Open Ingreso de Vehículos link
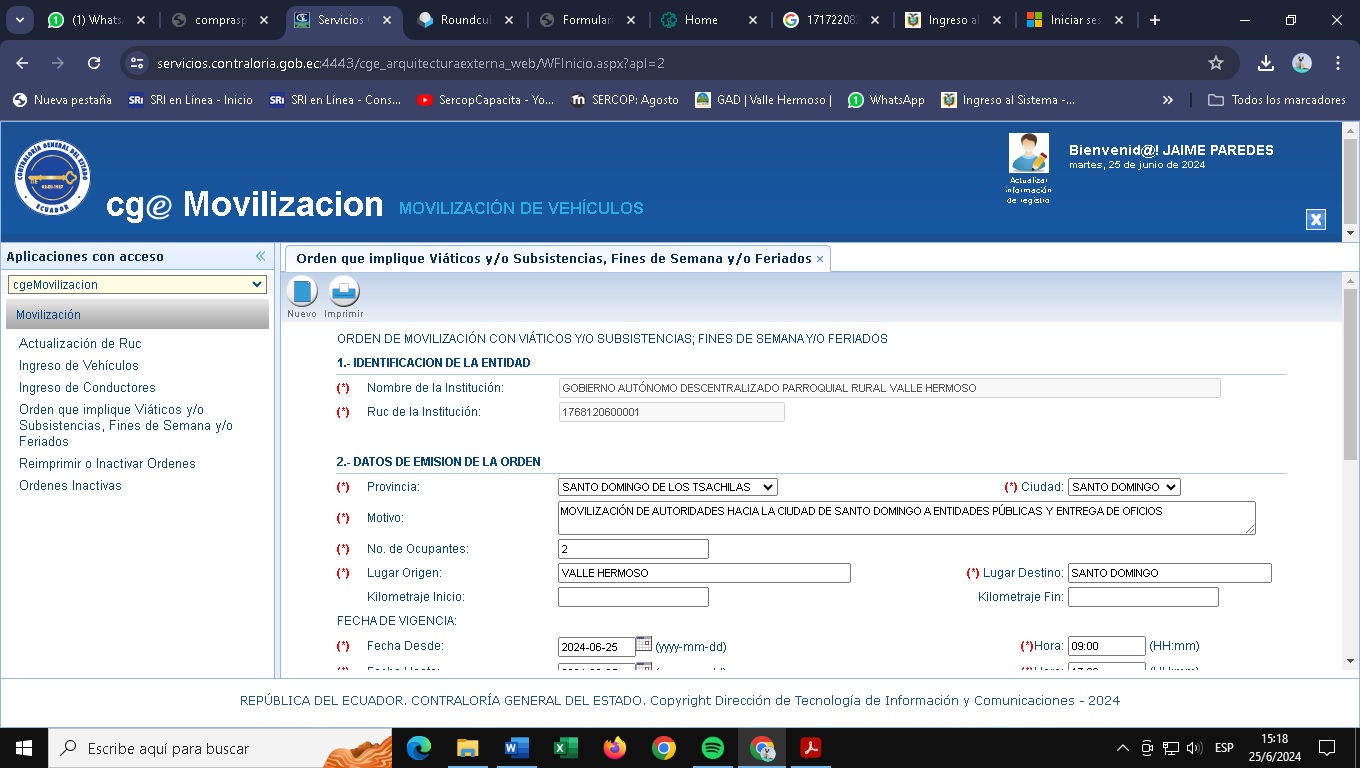The width and height of the screenshot is (1360, 768). pos(79,366)
